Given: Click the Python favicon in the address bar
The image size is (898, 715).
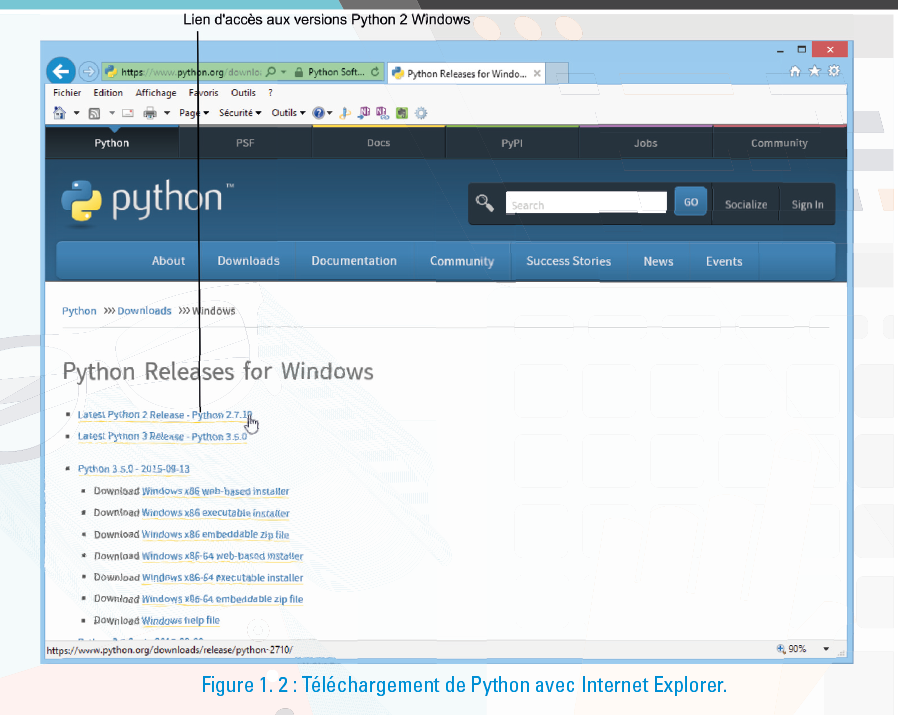Looking at the screenshot, I should pos(111,72).
